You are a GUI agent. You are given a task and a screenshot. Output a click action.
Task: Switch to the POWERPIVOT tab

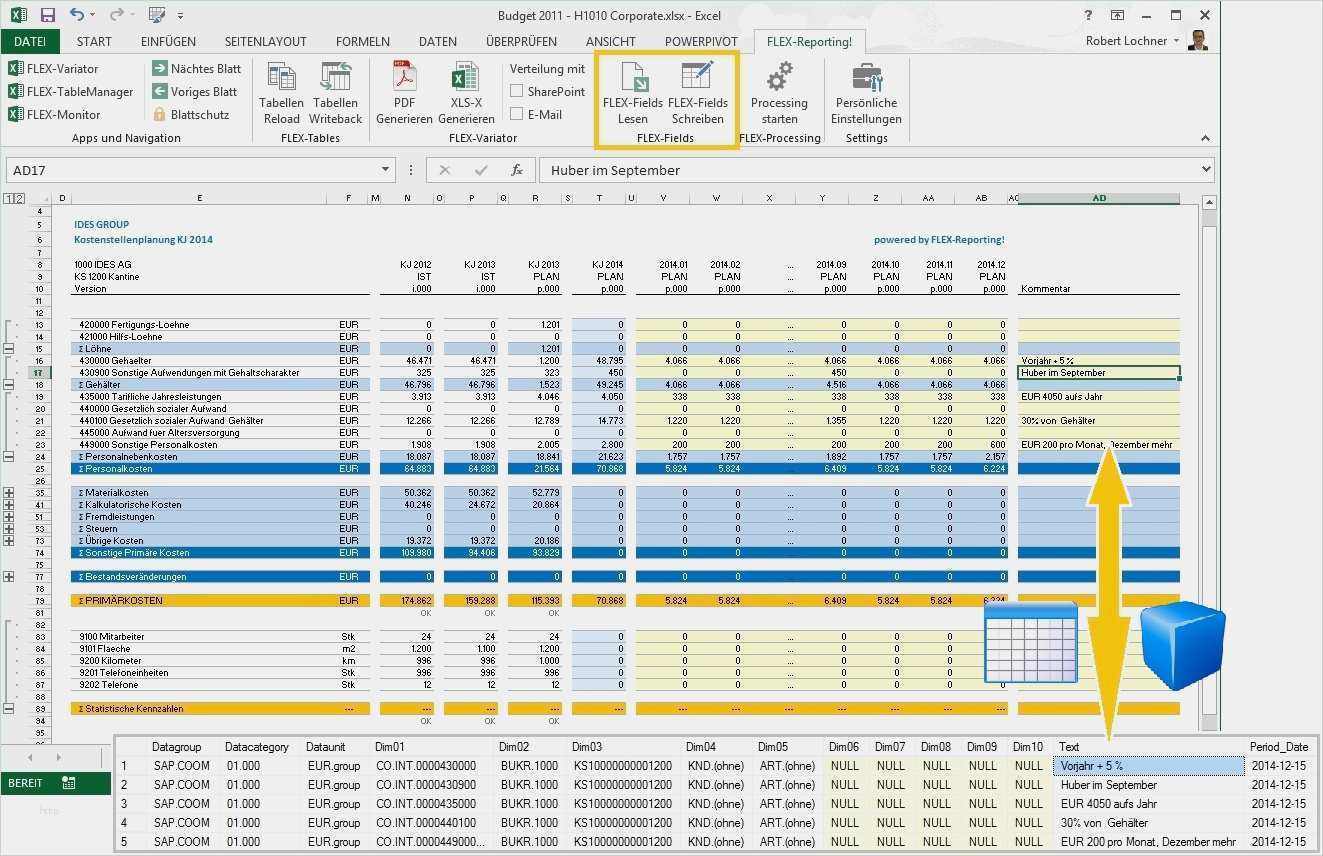[x=701, y=42]
